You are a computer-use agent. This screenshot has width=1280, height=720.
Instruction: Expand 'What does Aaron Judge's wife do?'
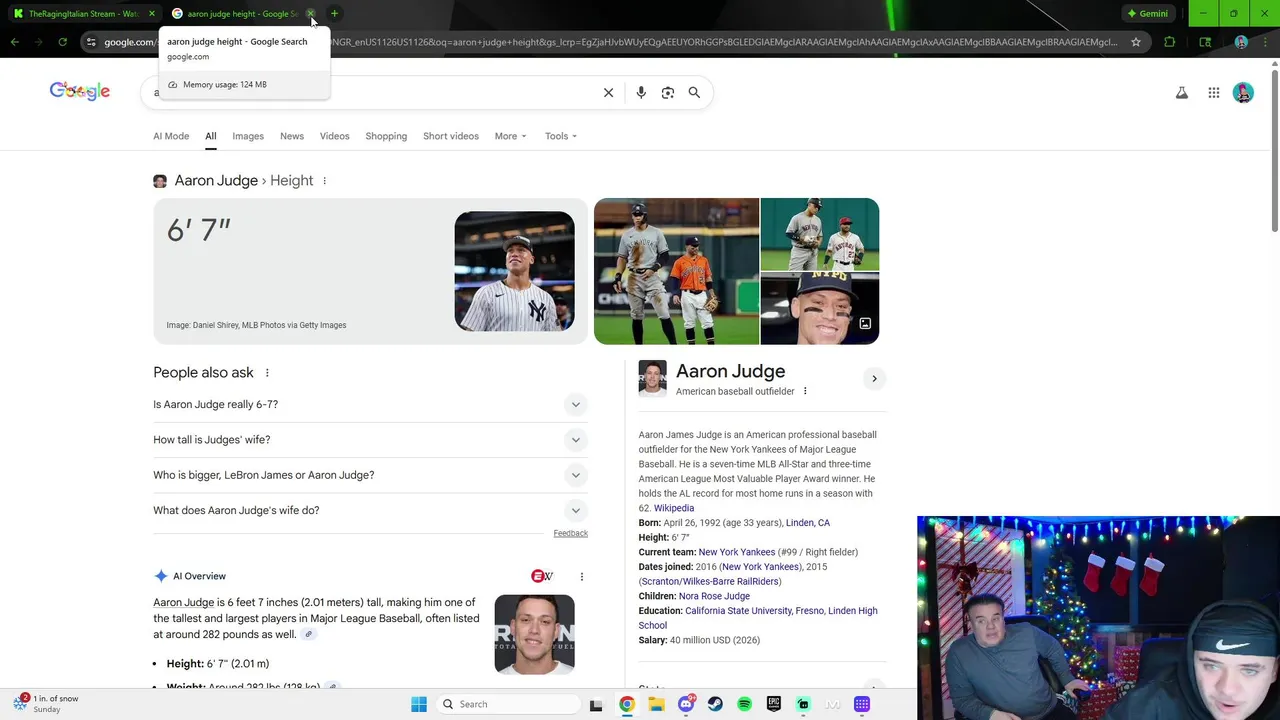click(x=370, y=510)
